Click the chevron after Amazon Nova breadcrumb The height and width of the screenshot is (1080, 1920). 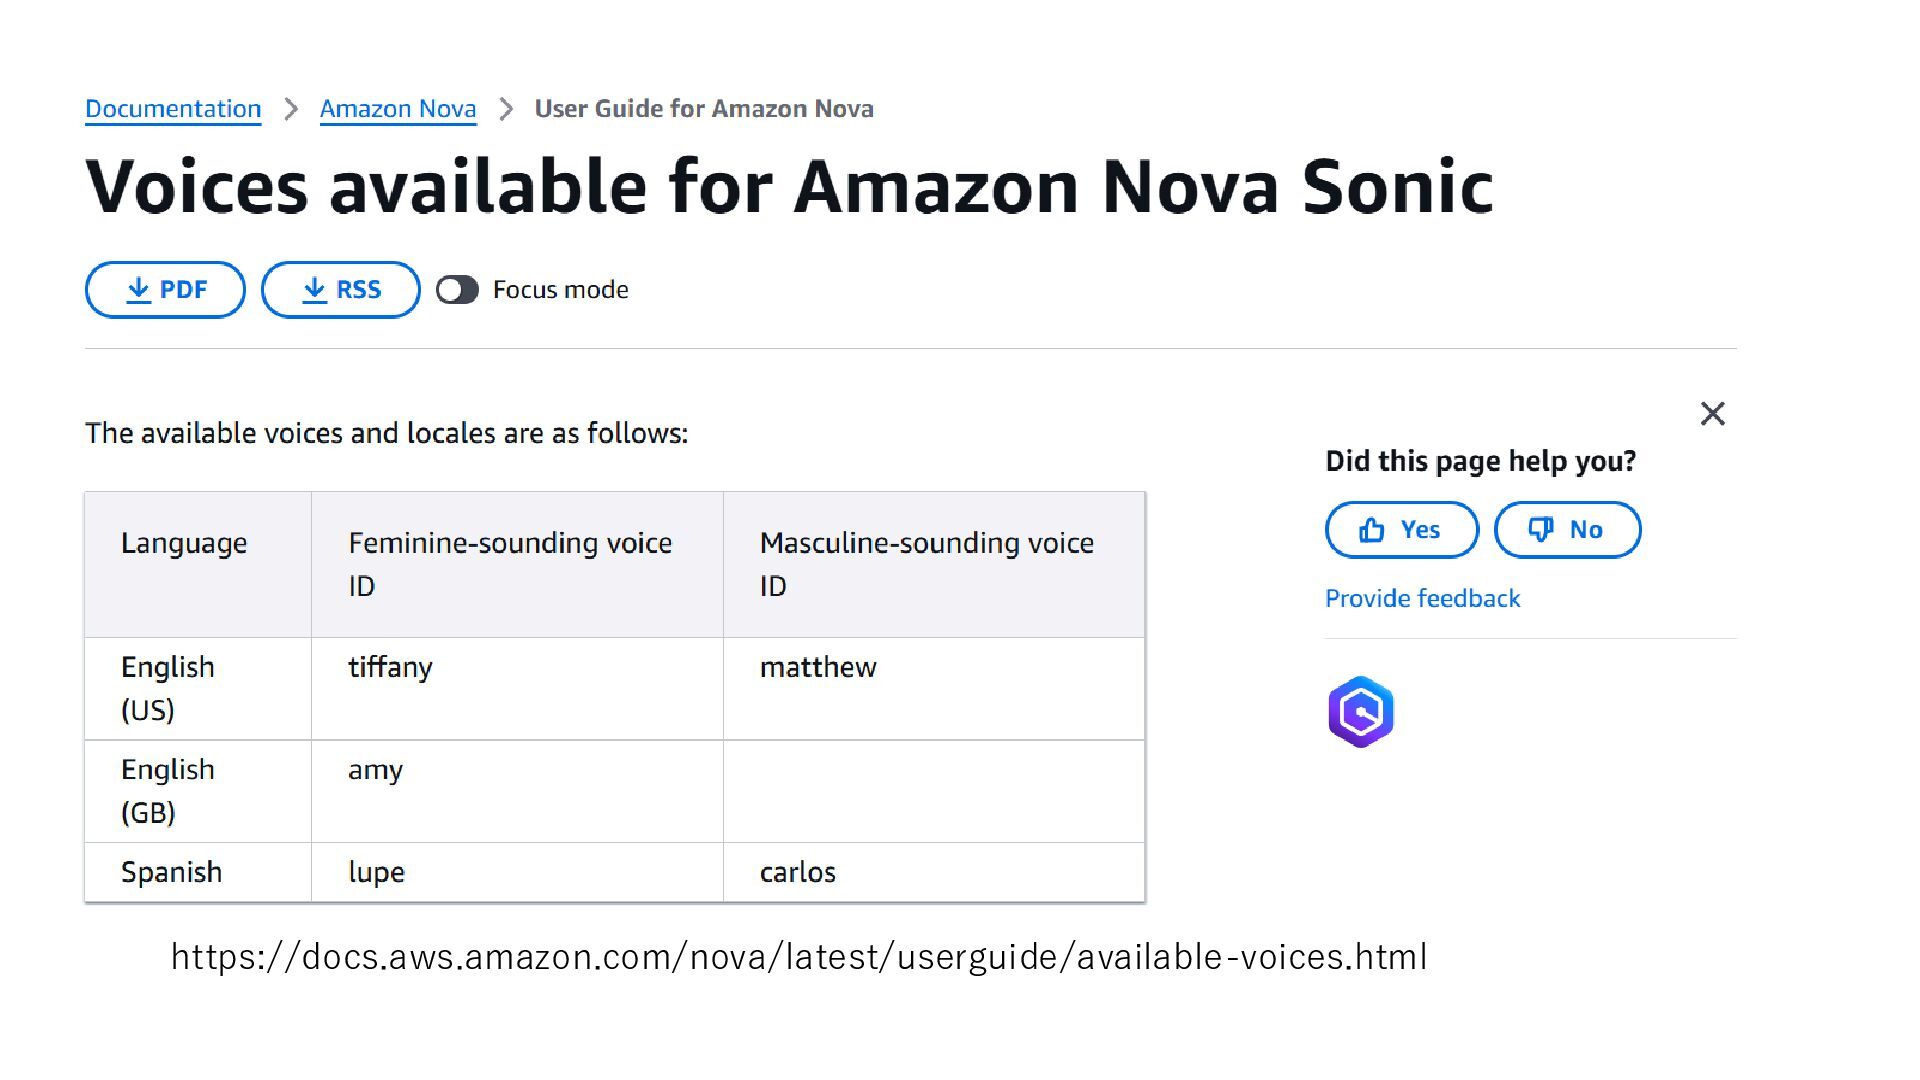point(506,109)
